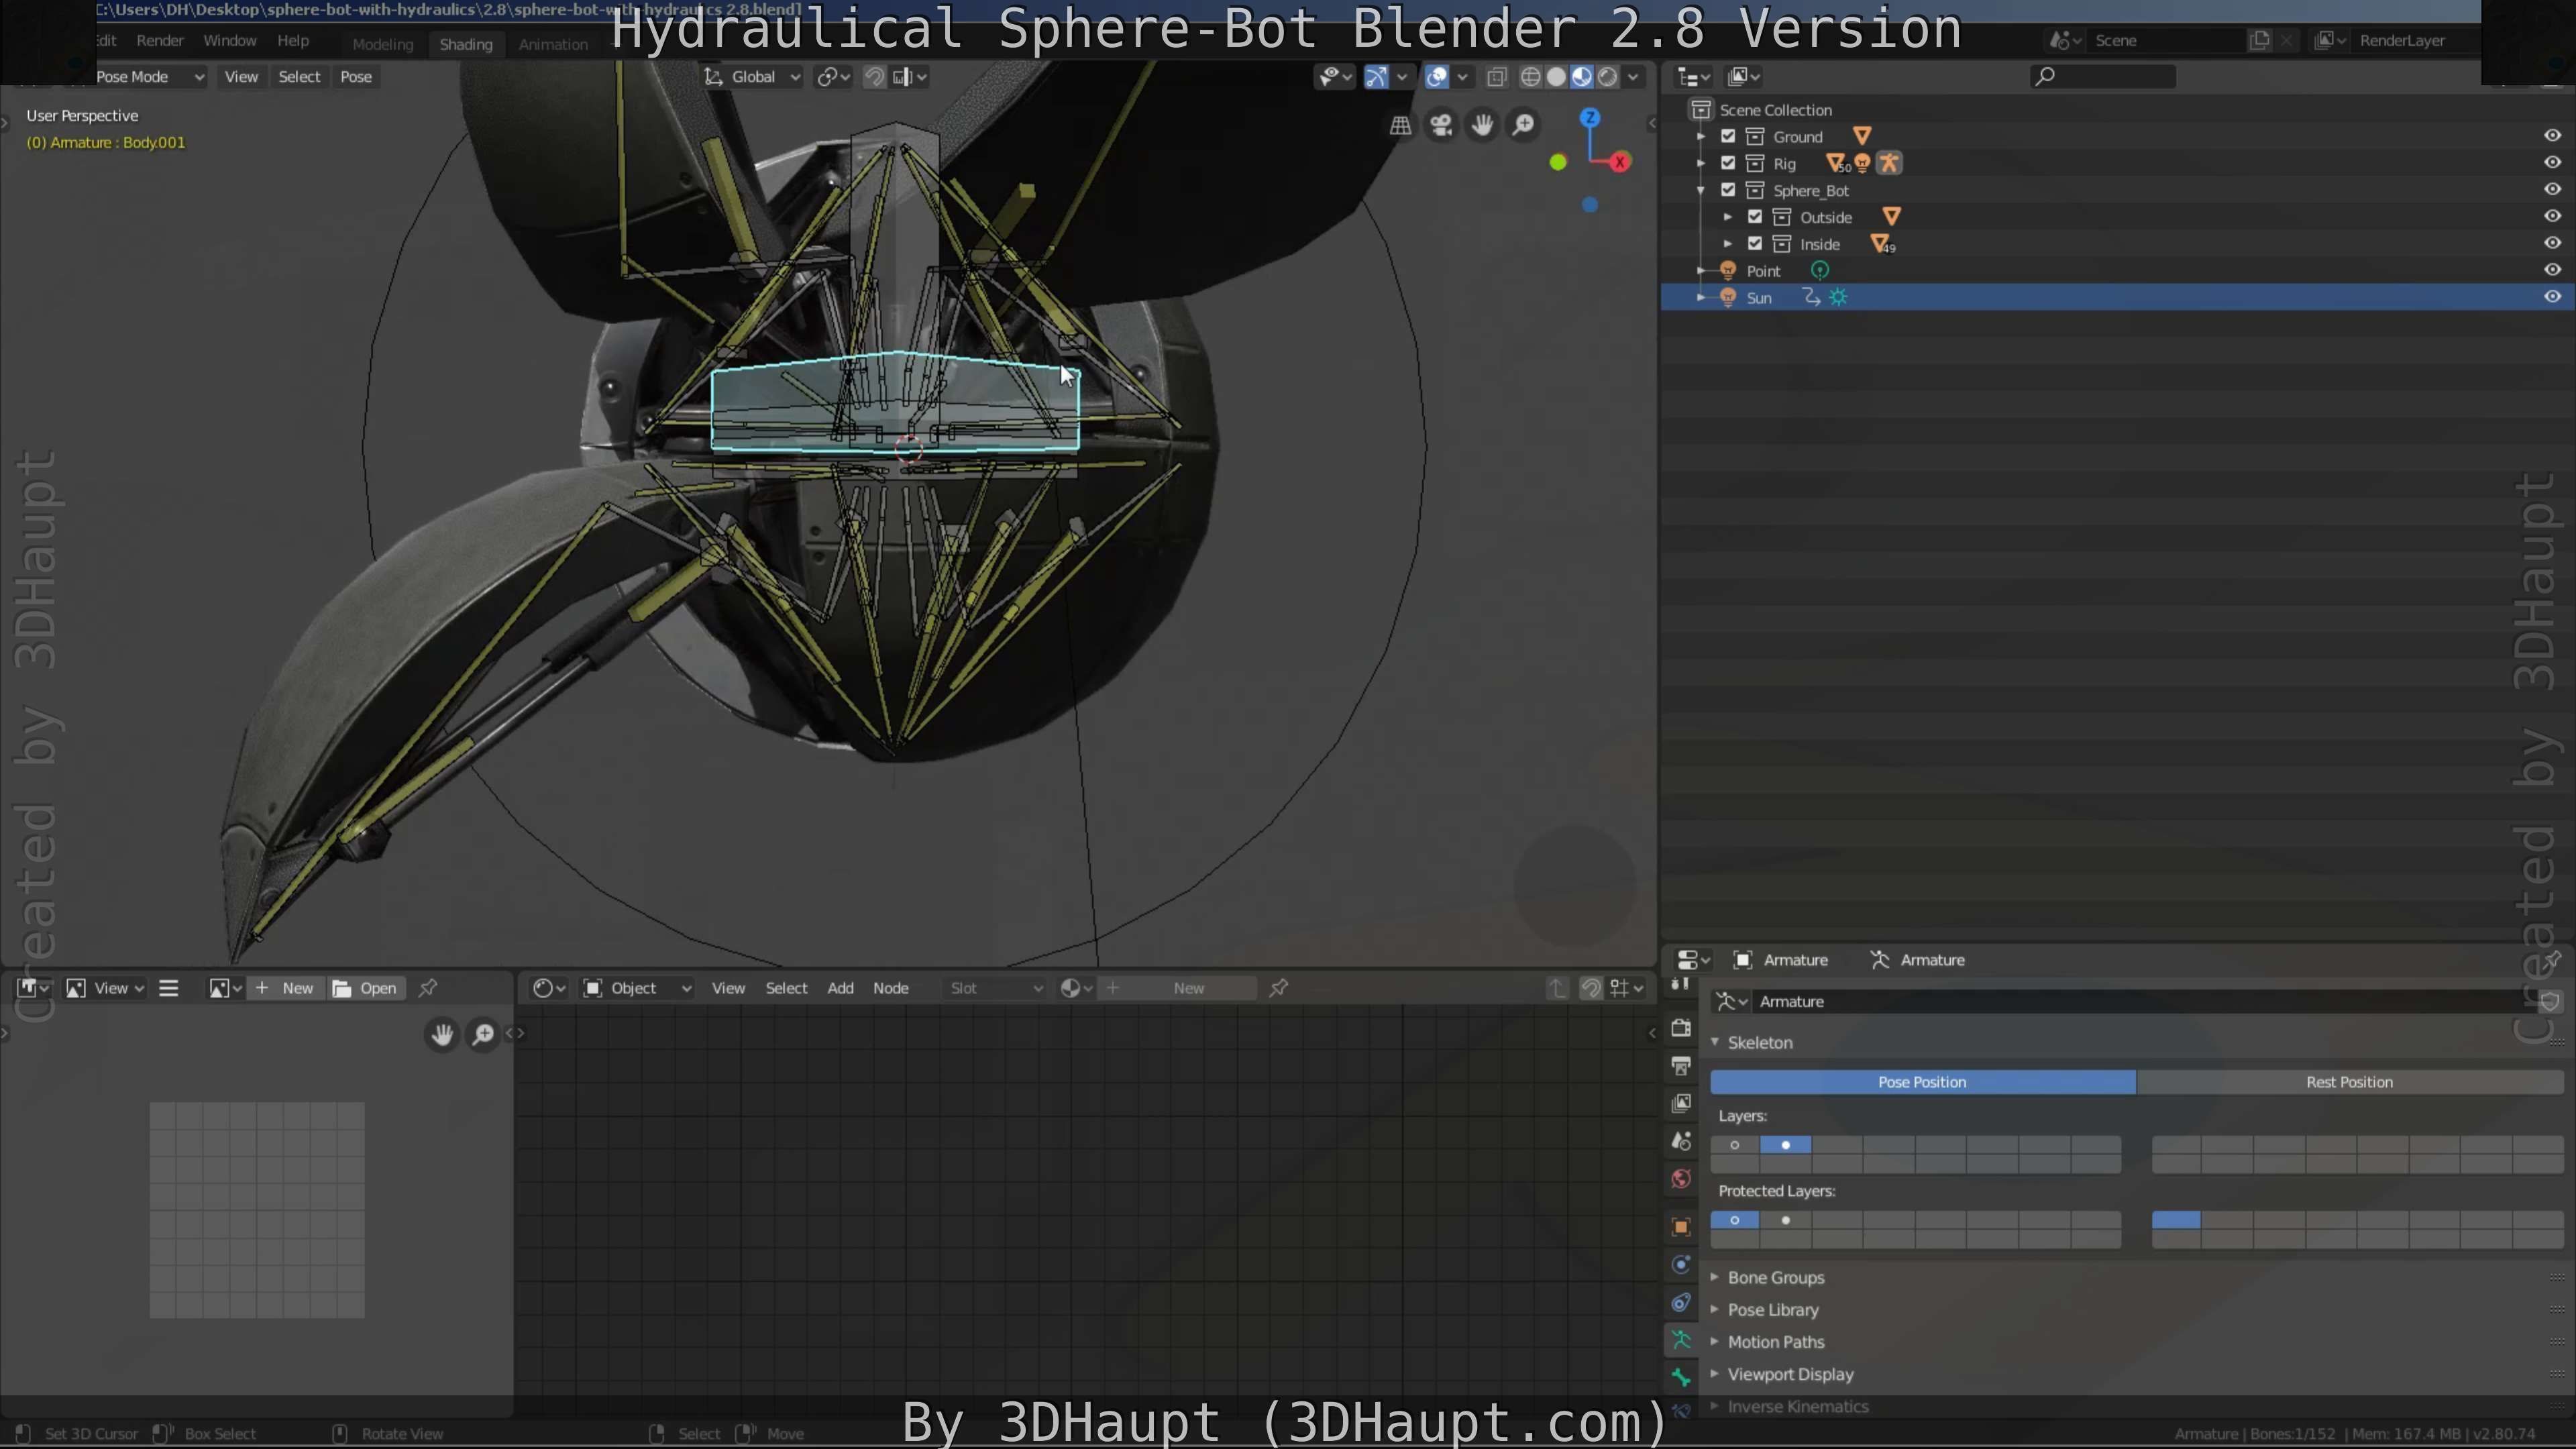Open the Pose menu in viewport header

(356, 77)
